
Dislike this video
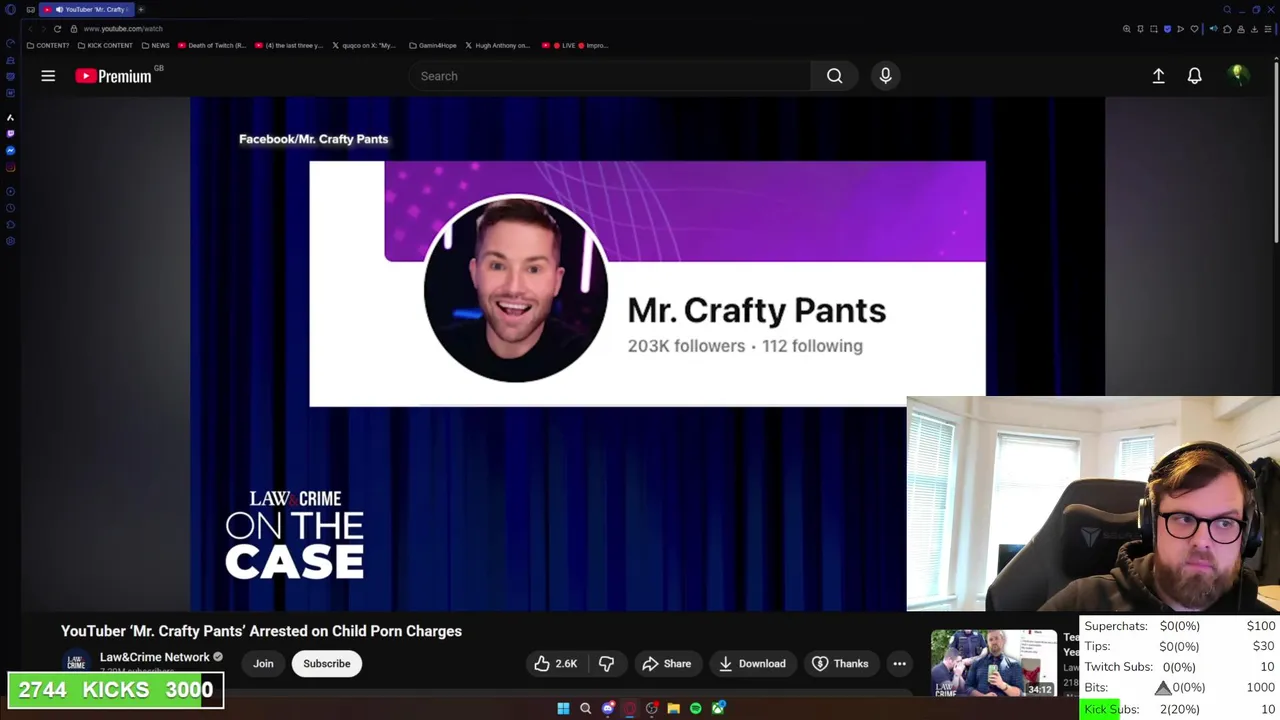[x=606, y=663]
